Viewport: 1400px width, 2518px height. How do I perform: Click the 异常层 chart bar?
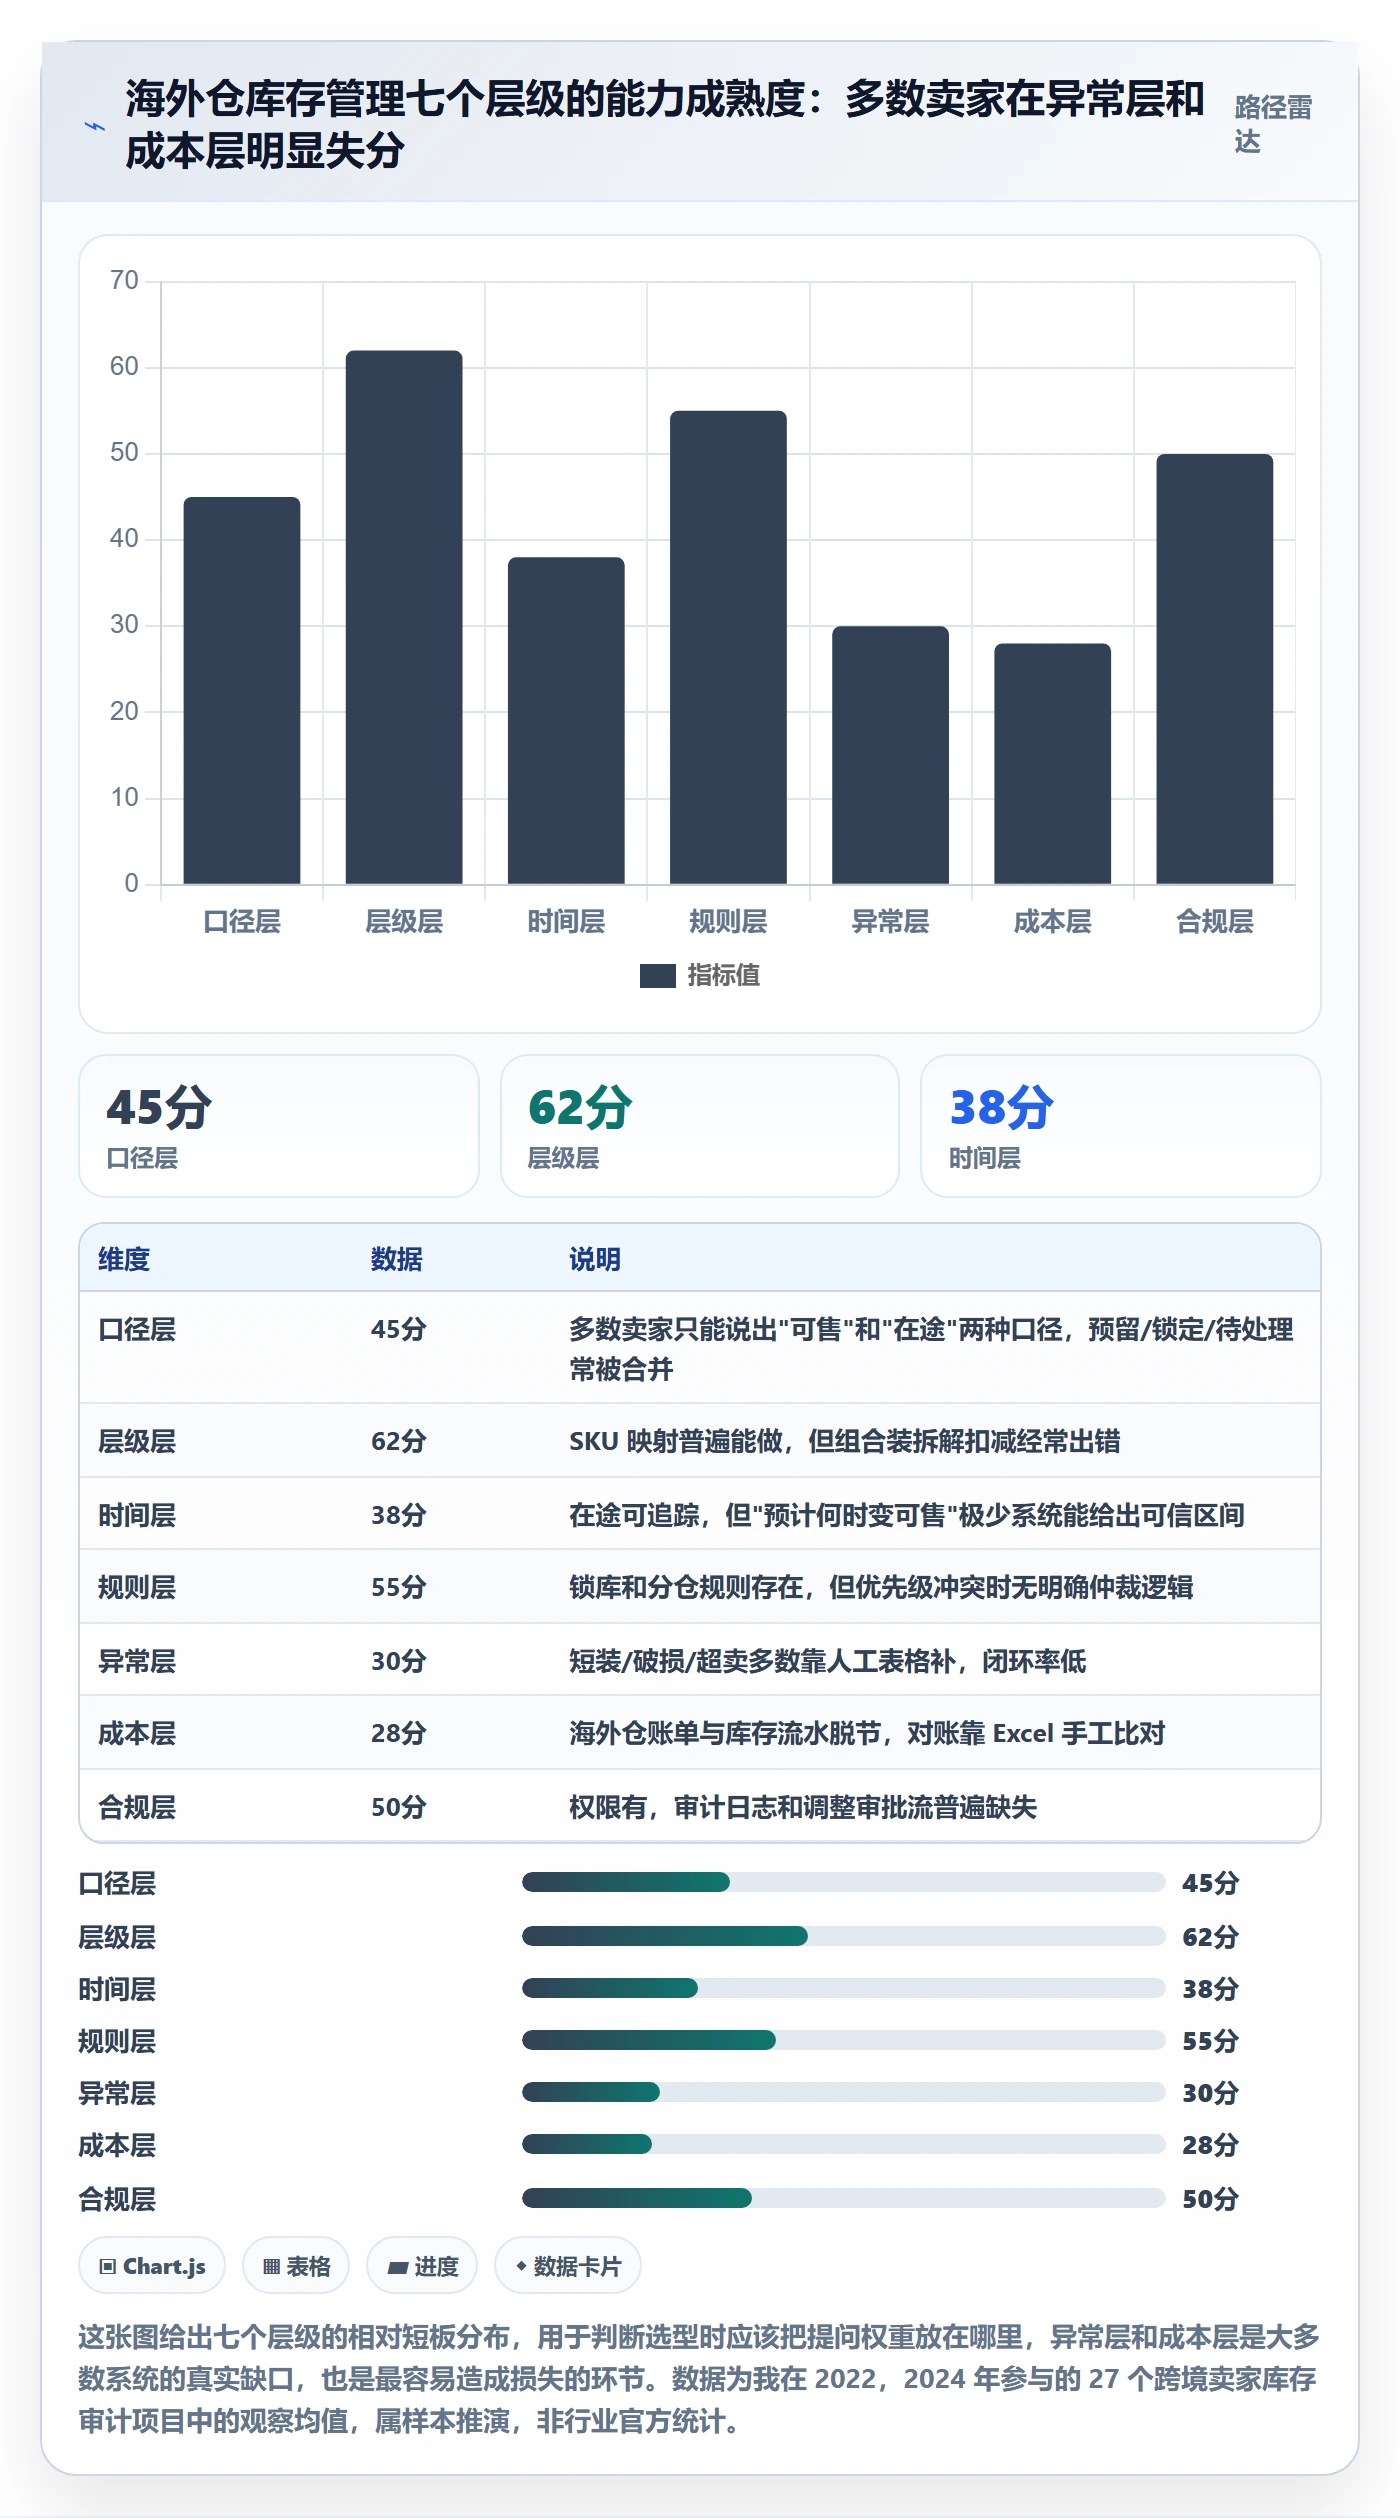click(x=890, y=755)
